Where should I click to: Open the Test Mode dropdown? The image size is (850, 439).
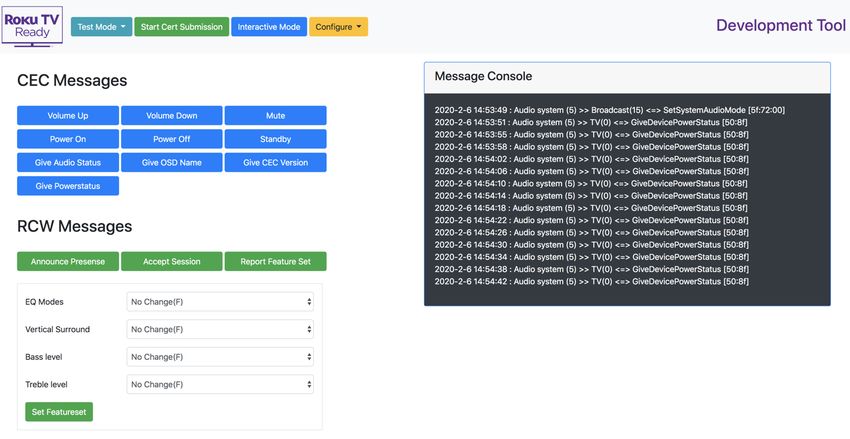coord(101,27)
